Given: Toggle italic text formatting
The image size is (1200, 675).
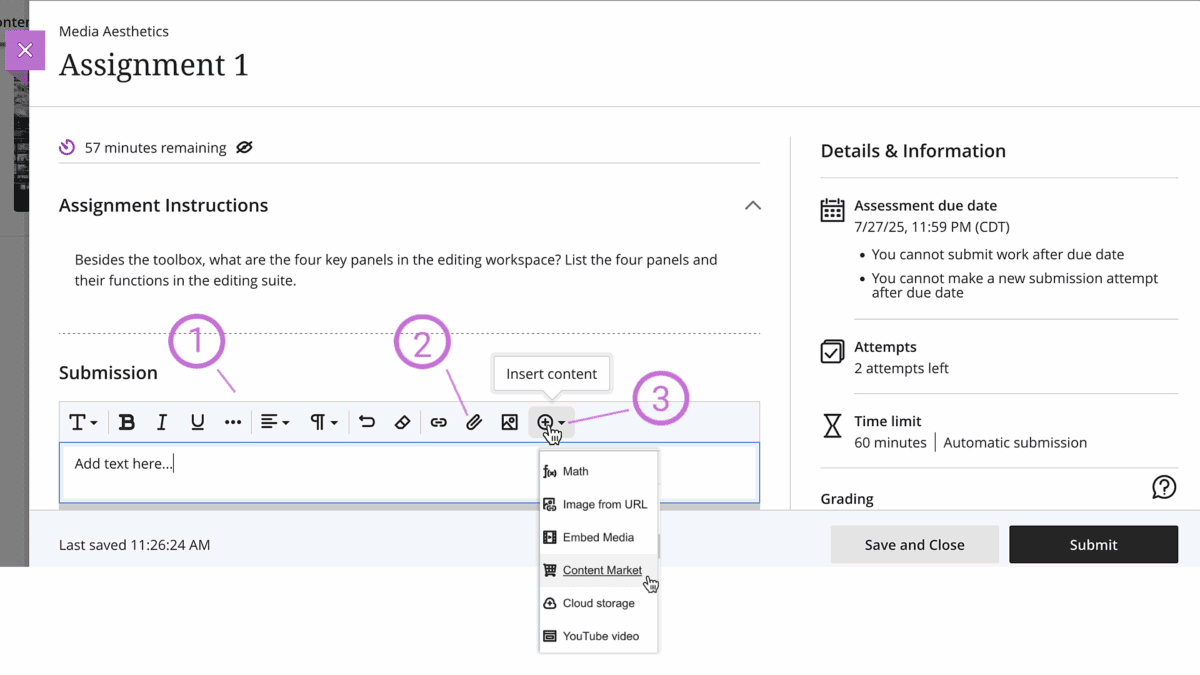Looking at the screenshot, I should [x=162, y=422].
